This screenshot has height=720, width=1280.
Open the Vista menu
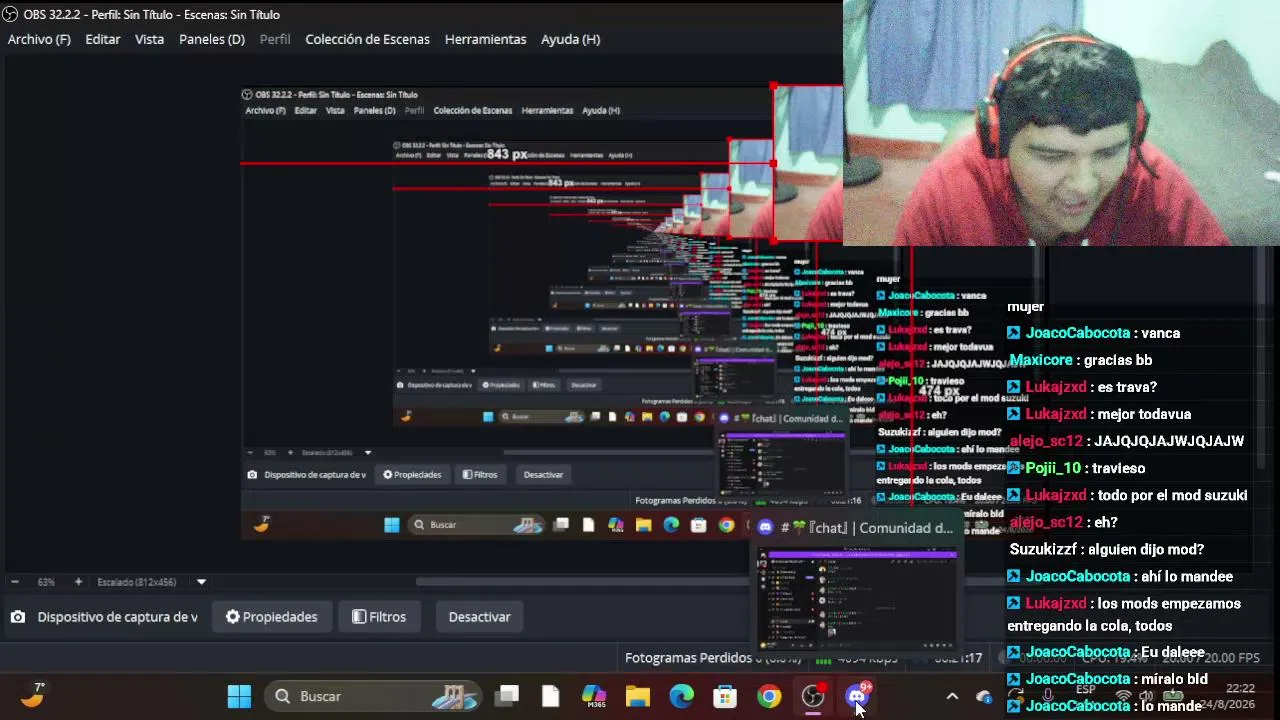coord(149,39)
